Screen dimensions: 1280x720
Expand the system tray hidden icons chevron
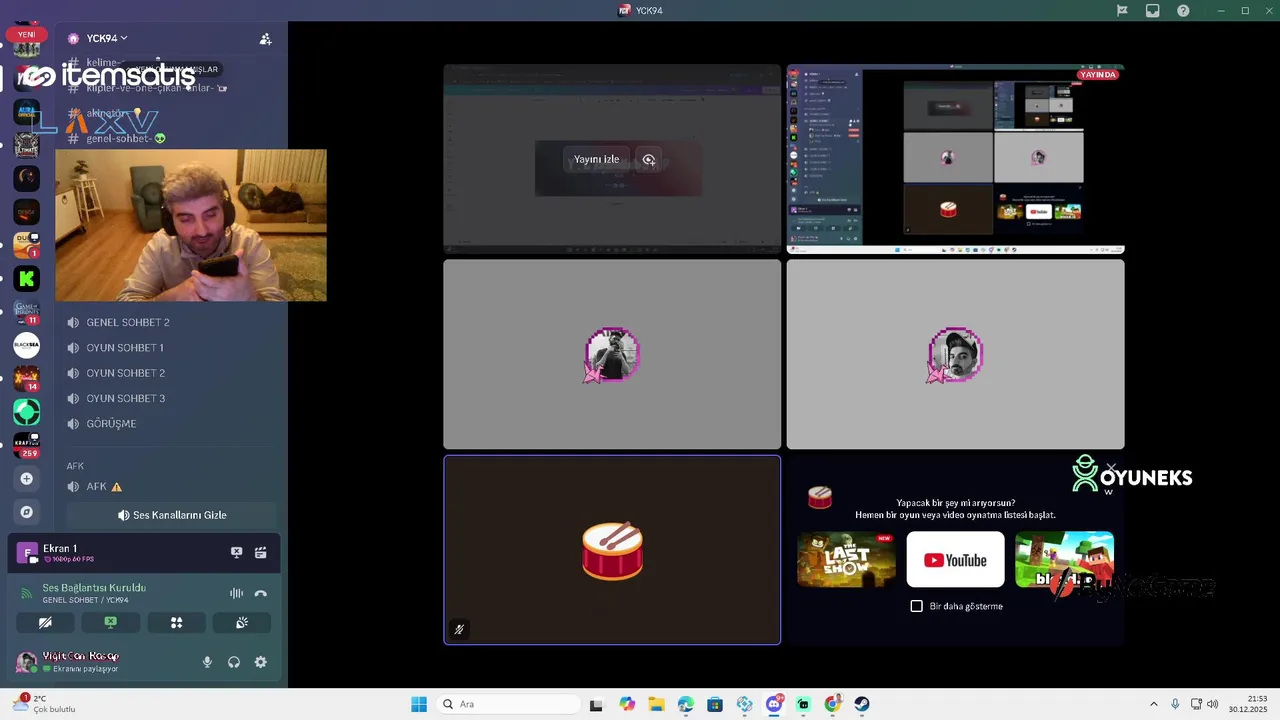click(1153, 704)
